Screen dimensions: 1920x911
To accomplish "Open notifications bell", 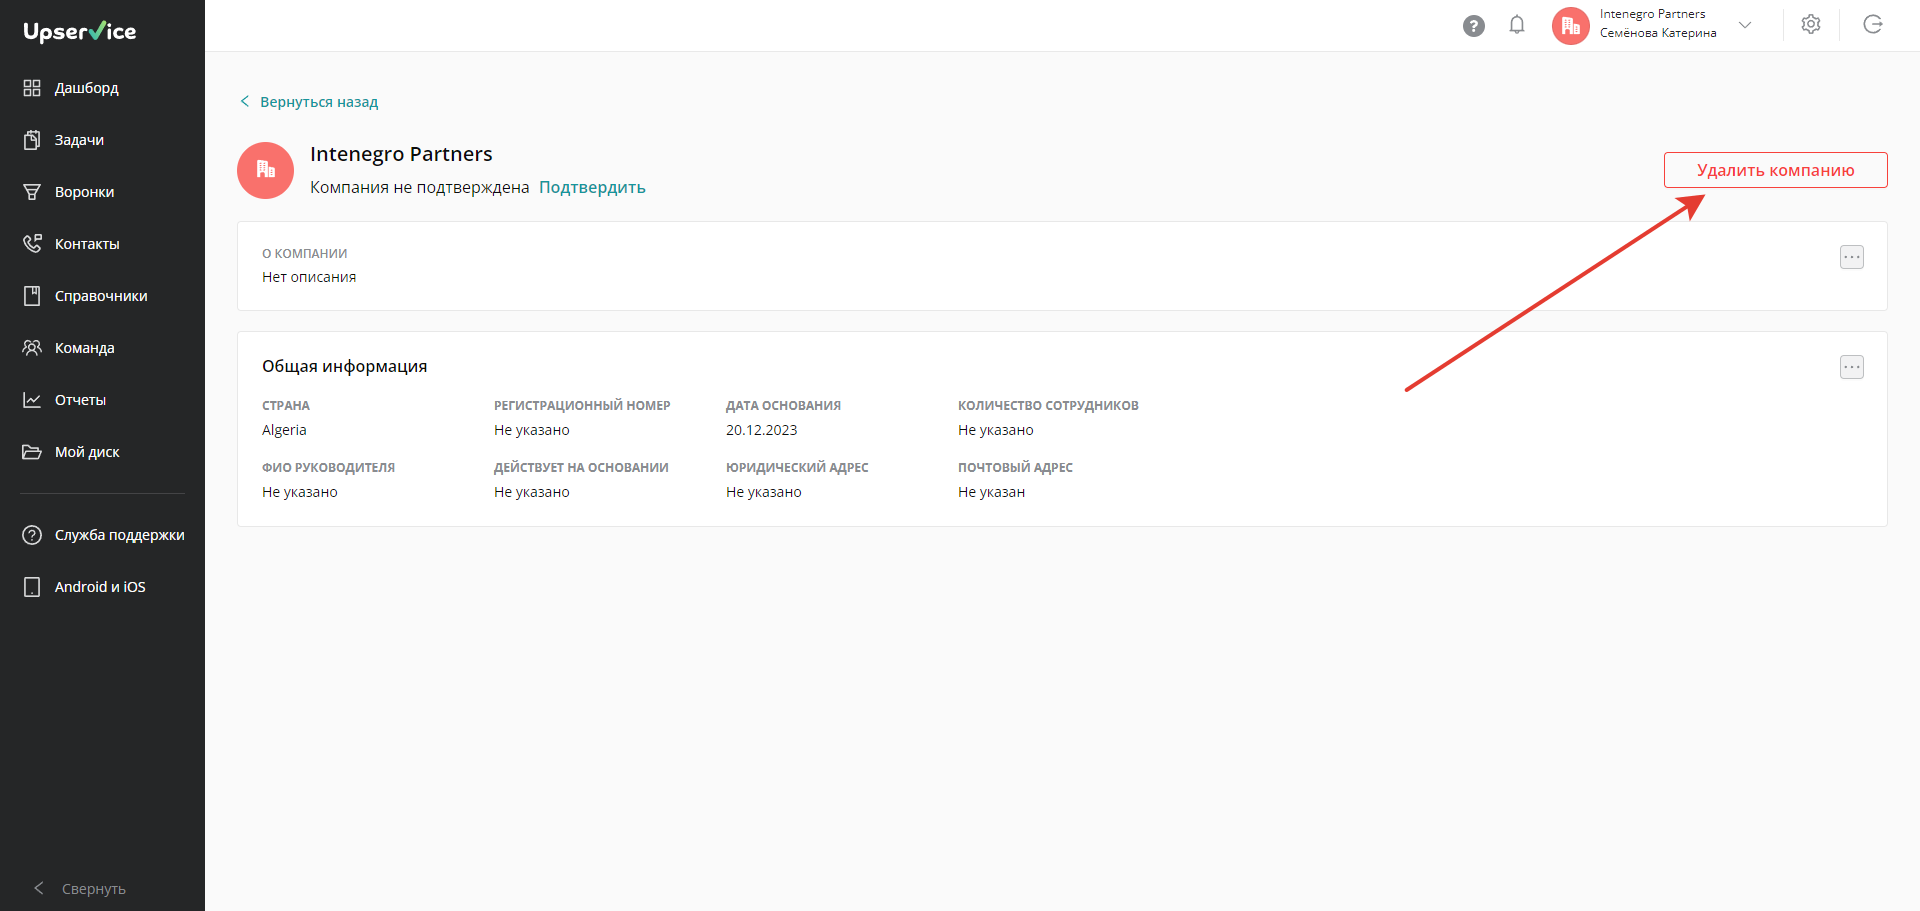I will tap(1517, 25).
